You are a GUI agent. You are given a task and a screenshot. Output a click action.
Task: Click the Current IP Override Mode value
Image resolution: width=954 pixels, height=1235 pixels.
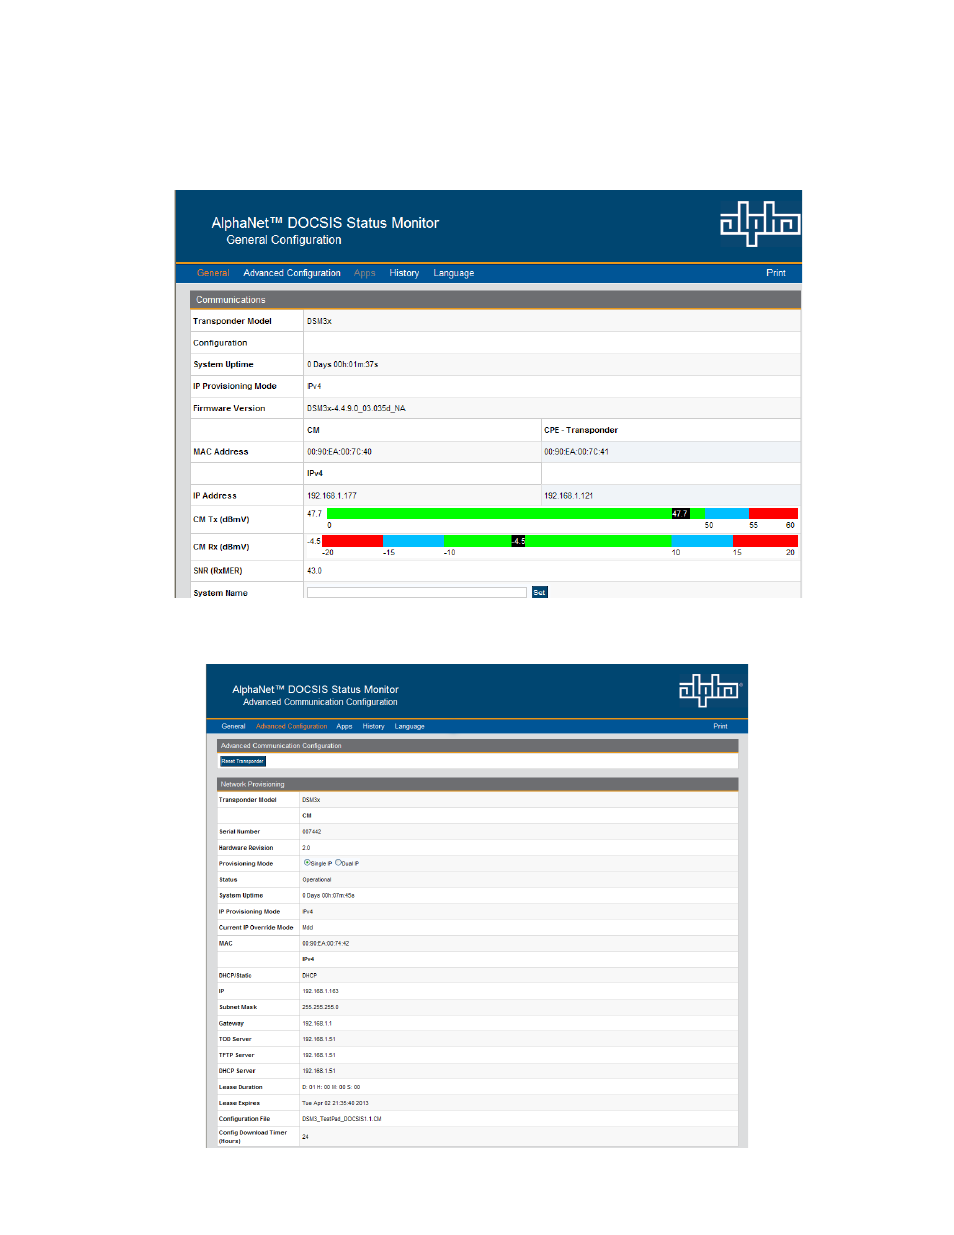pos(307,927)
